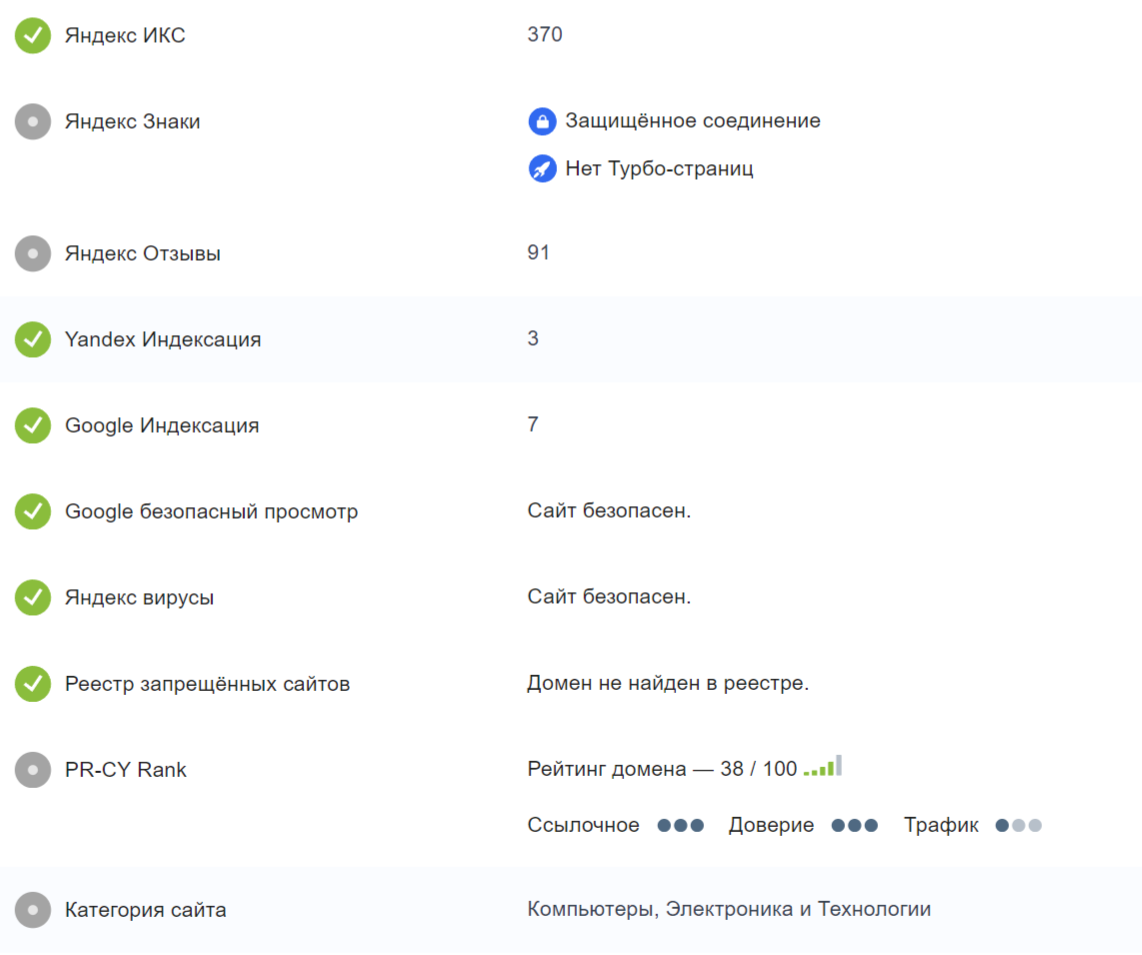Image resolution: width=1142 pixels, height=955 pixels.
Task: Click Сайт безопасен in Google безопасный просмотр row
Action: (609, 511)
